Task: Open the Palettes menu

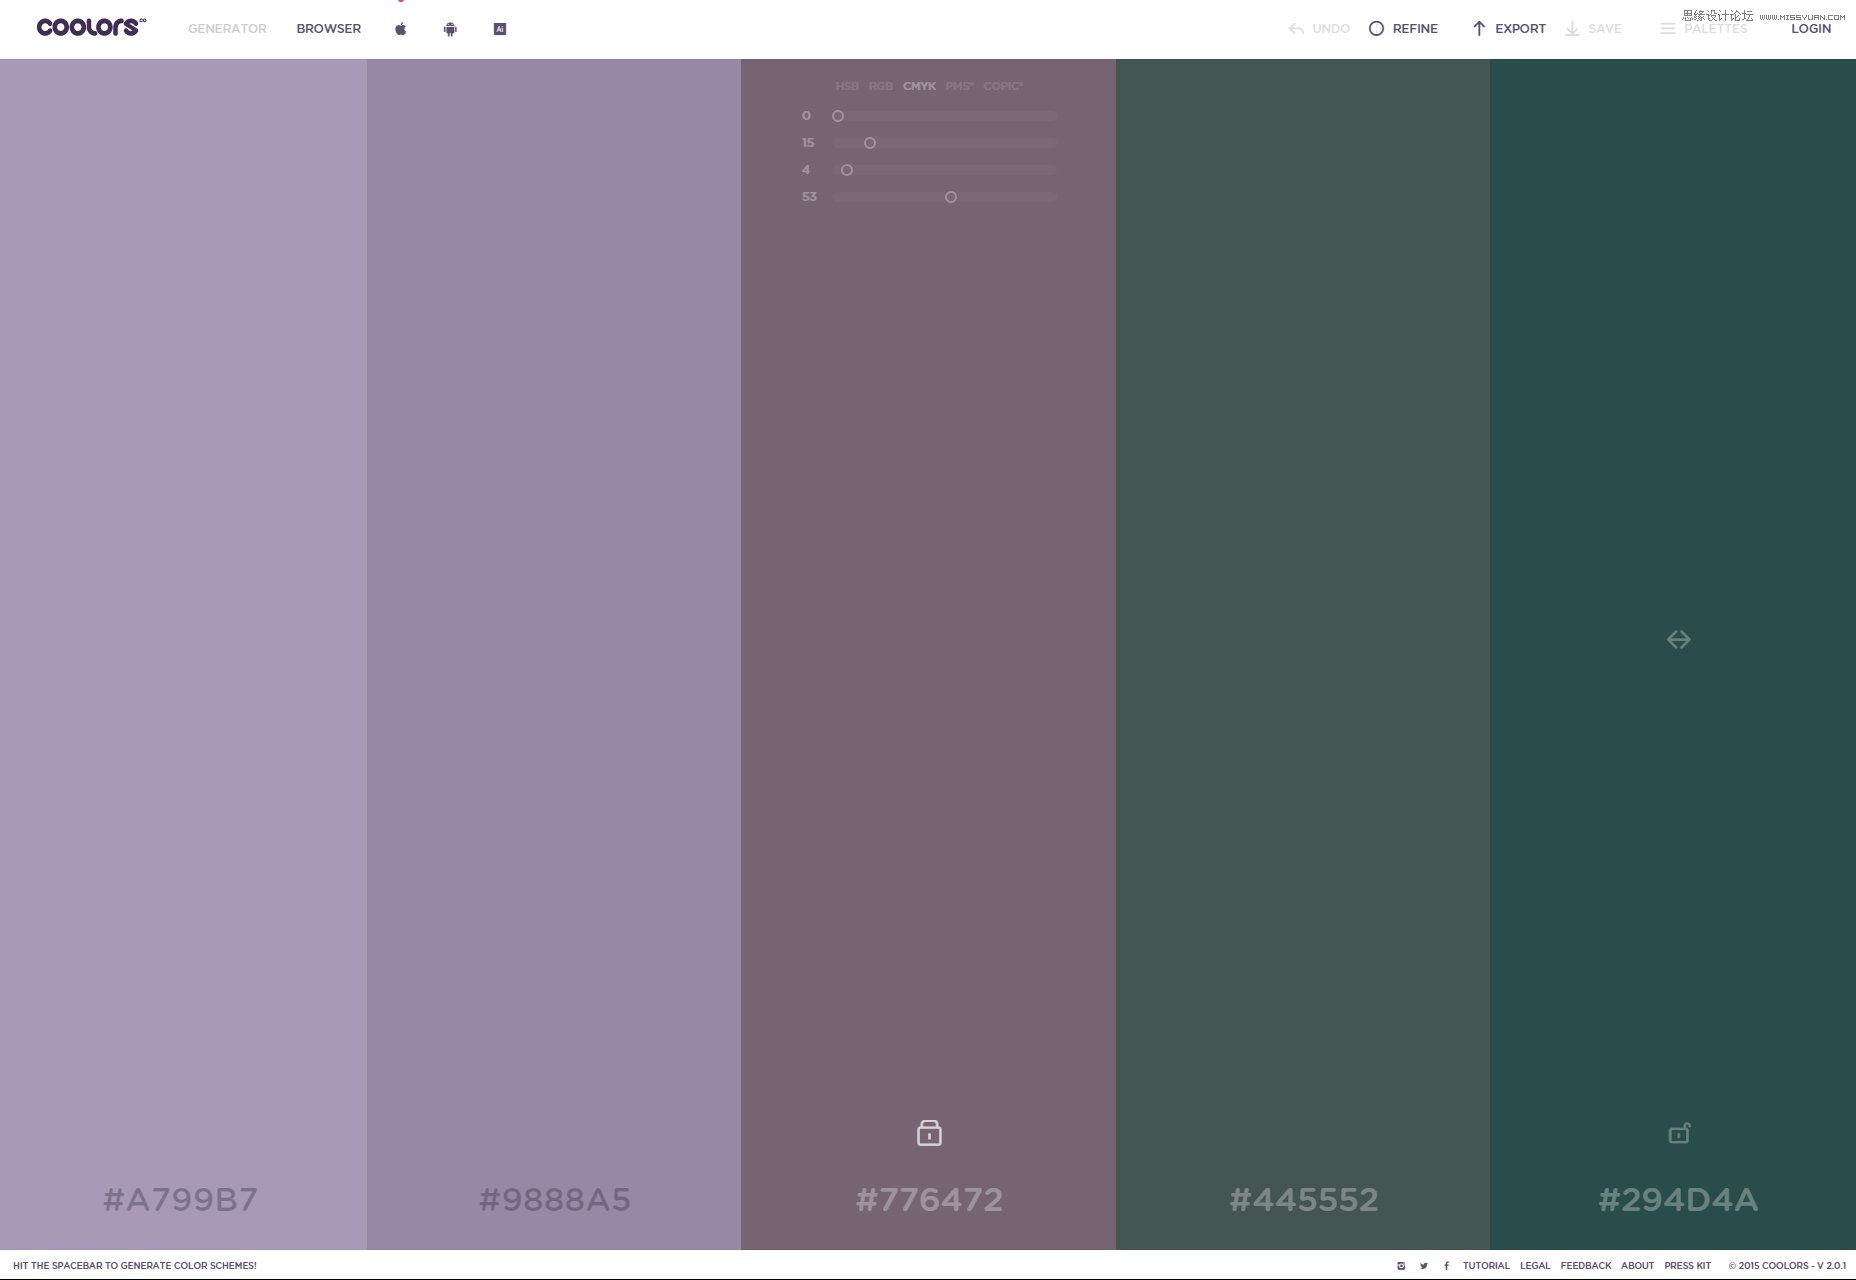Action: 1704,29
